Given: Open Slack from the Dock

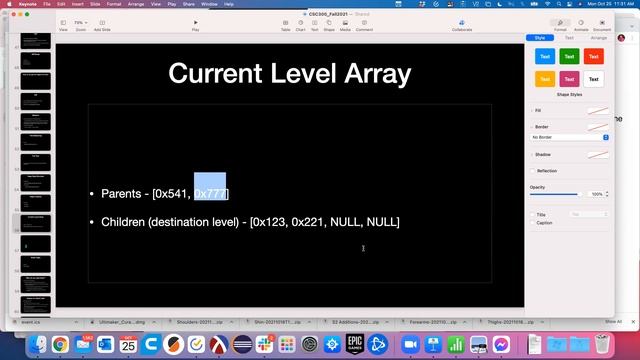Looking at the screenshot, I should tap(264, 344).
